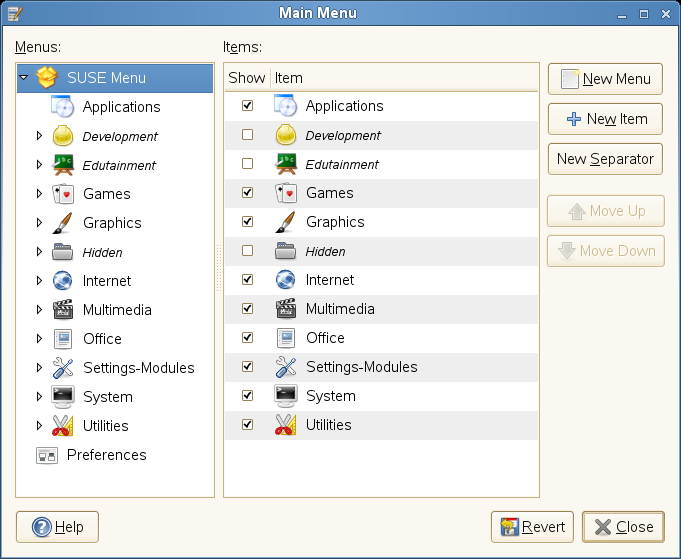Click the Utilities icon in Items list

(285, 425)
